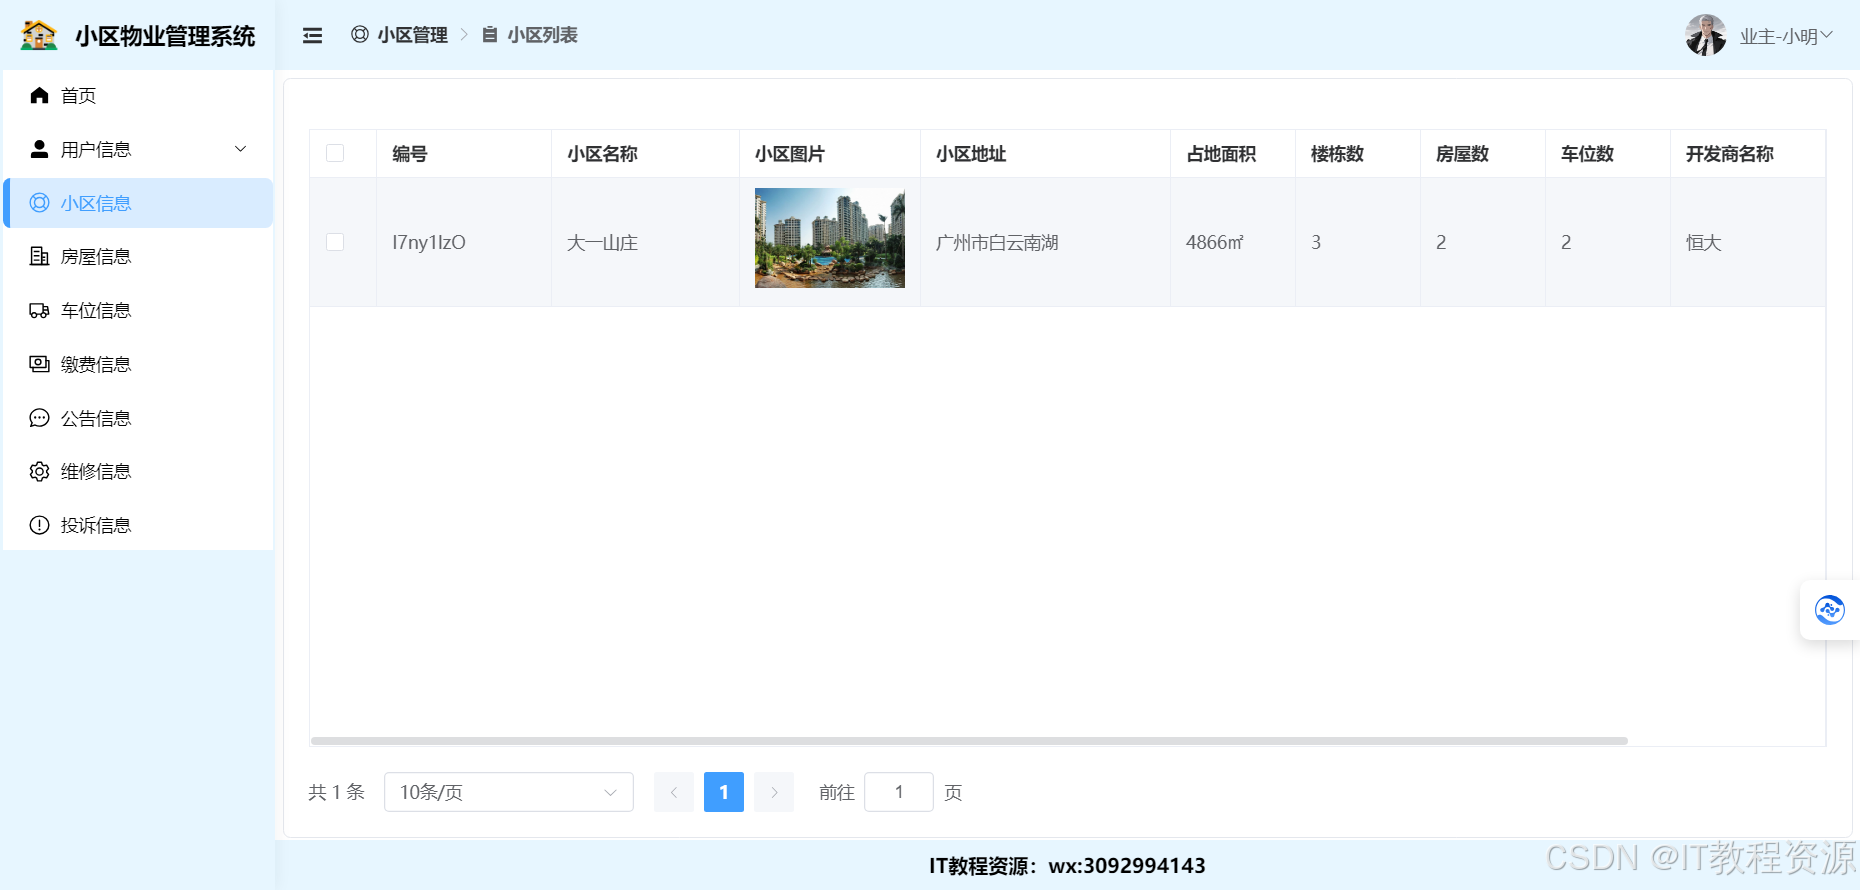Open the 小区信息 sidebar menu
Viewport: 1860px width, 890px height.
click(x=139, y=203)
